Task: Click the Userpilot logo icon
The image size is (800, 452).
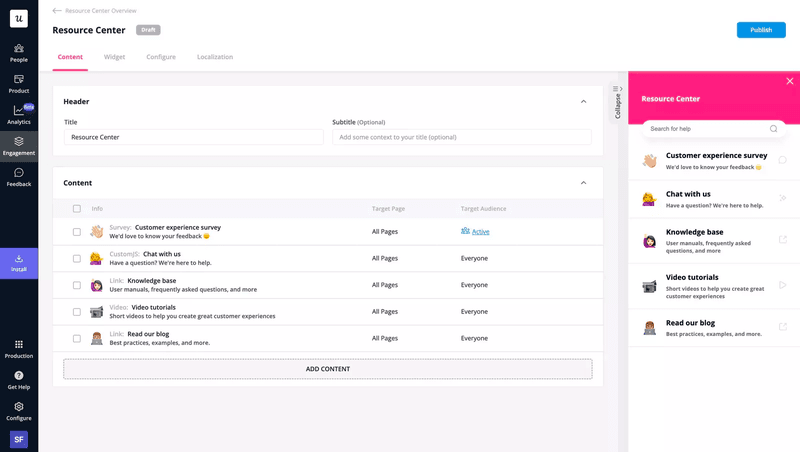Action: click(19, 19)
